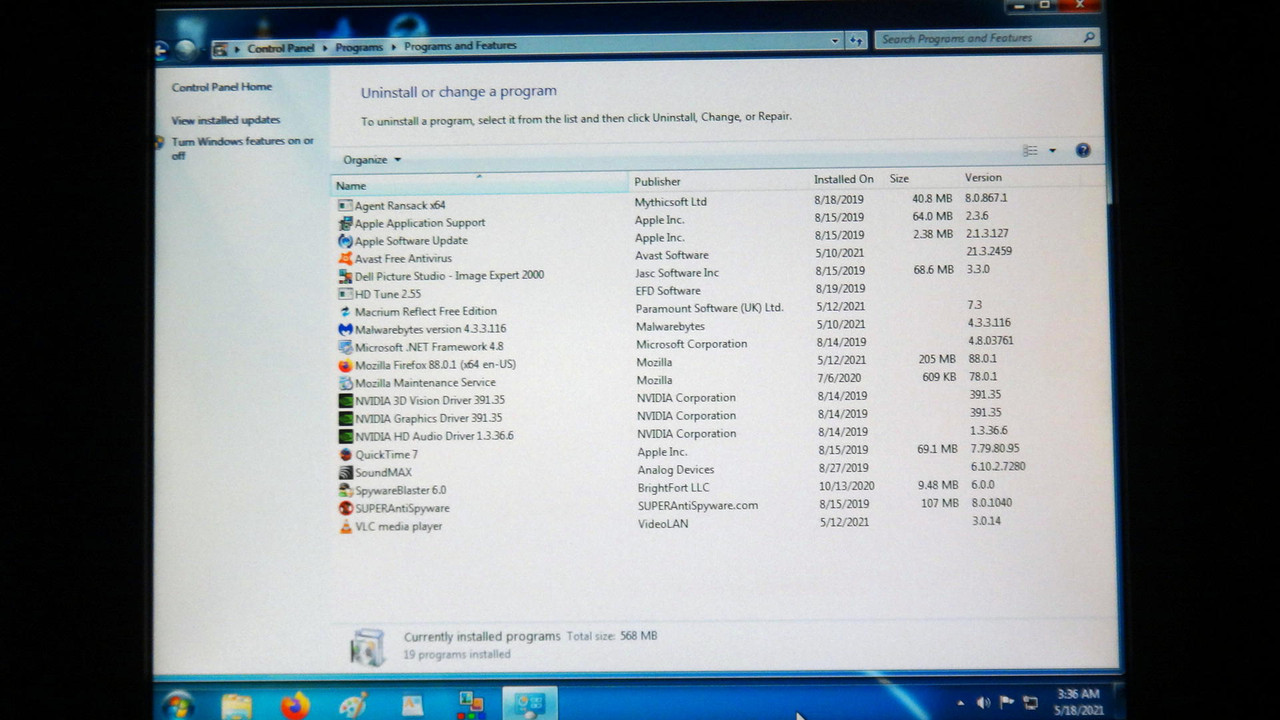Image resolution: width=1280 pixels, height=720 pixels.
Task: Click publisher VideoLAN
Action: (663, 524)
